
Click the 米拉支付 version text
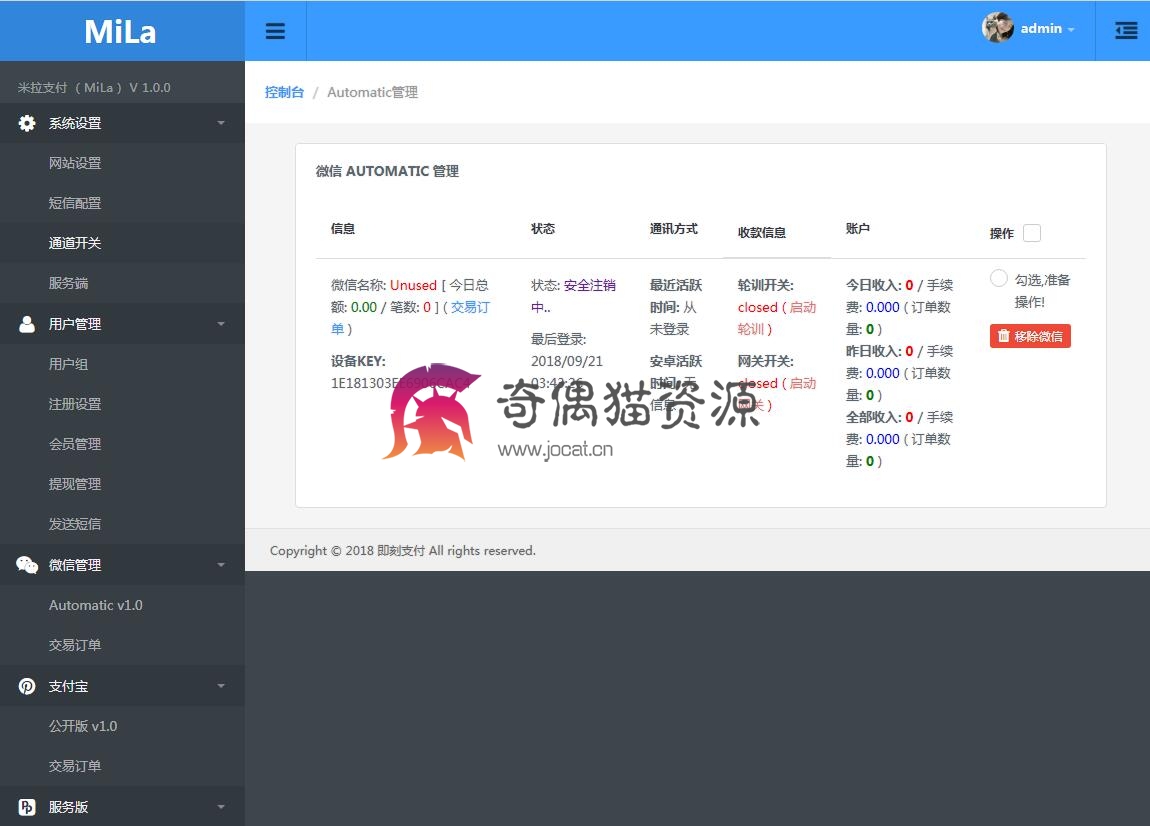[x=94, y=87]
